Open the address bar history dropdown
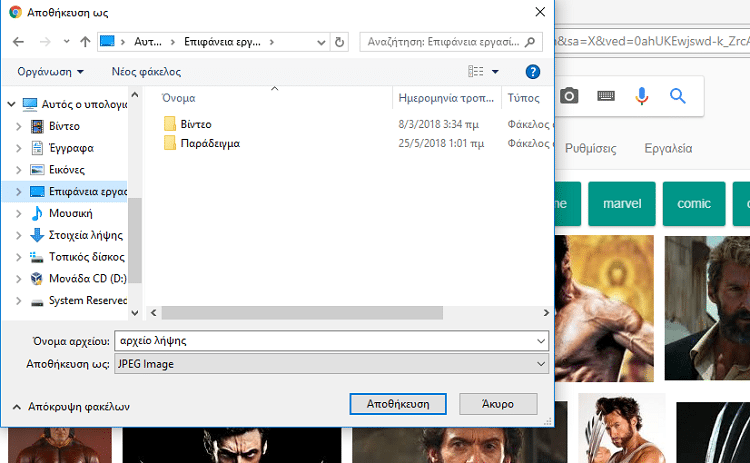 click(x=321, y=42)
